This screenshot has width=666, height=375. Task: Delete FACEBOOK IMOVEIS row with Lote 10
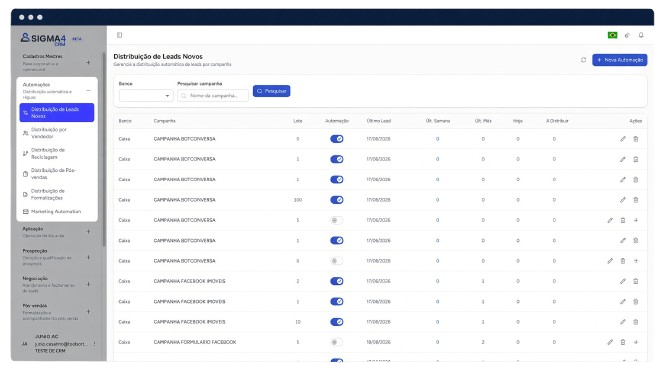tap(635, 322)
